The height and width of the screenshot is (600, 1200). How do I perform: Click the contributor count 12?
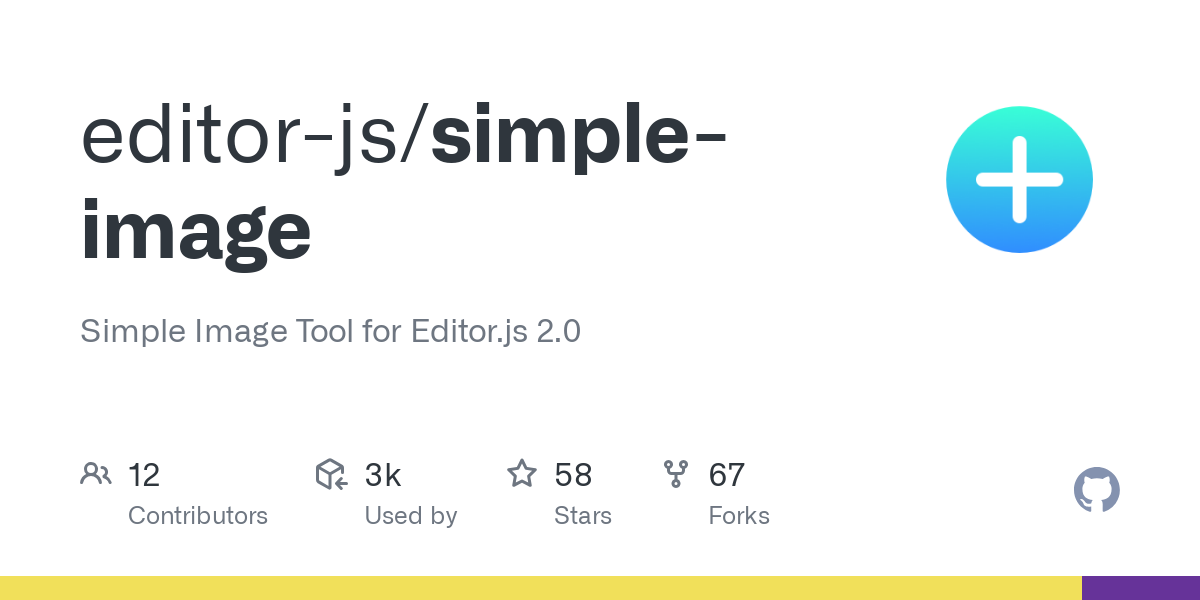[144, 475]
